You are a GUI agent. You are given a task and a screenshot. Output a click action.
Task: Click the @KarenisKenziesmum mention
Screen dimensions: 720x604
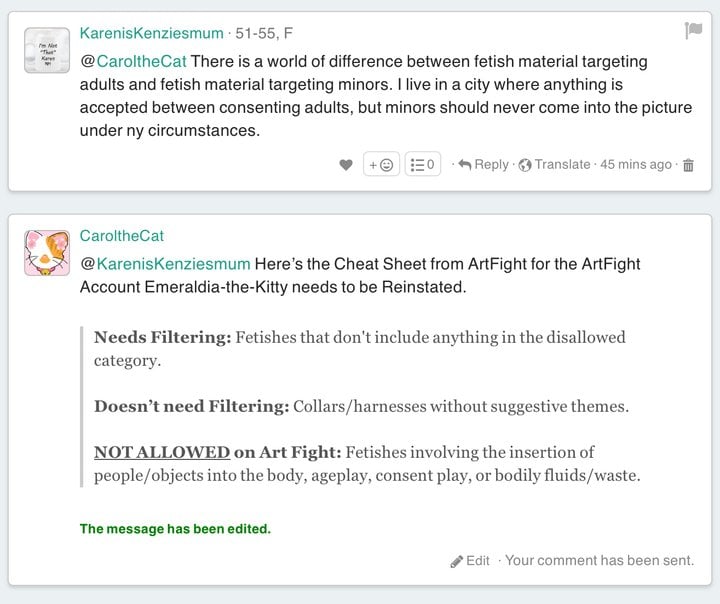(165, 264)
